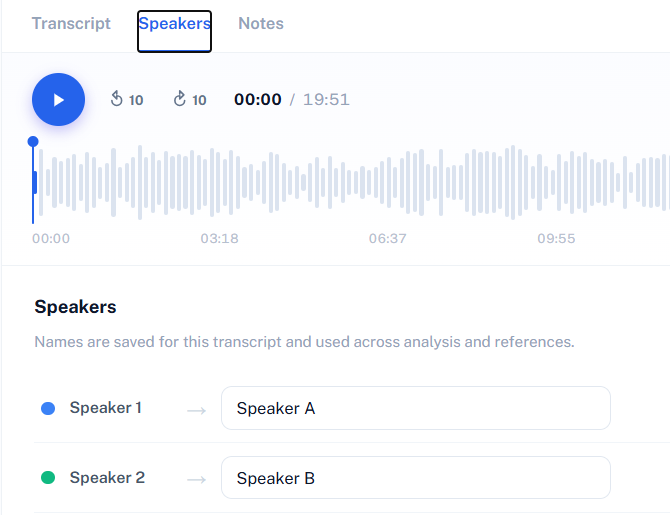
Task: Open the Notes tab
Action: [261, 24]
